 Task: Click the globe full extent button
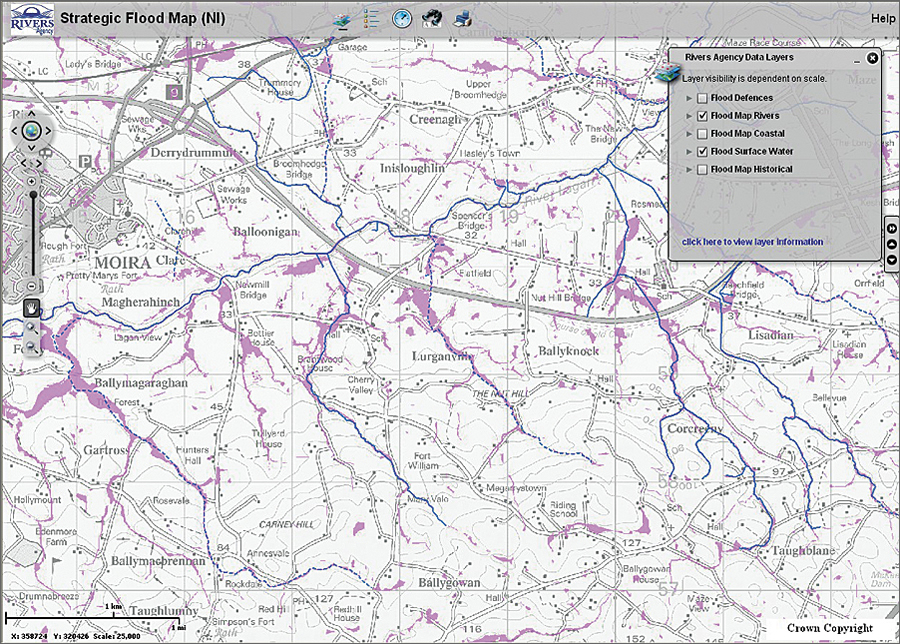[31, 130]
